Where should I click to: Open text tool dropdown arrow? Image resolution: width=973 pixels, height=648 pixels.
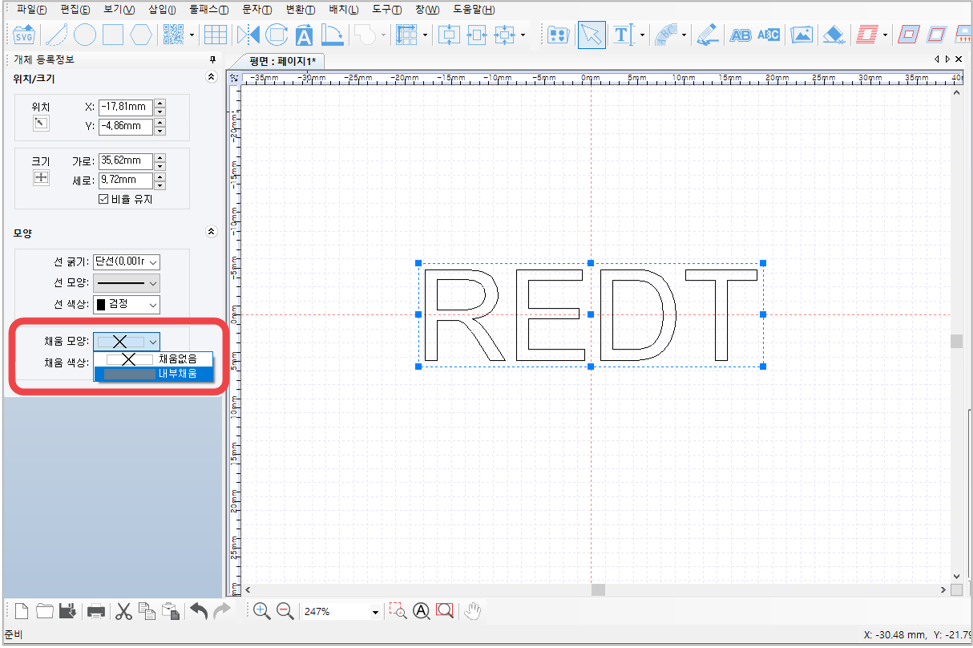(642, 35)
